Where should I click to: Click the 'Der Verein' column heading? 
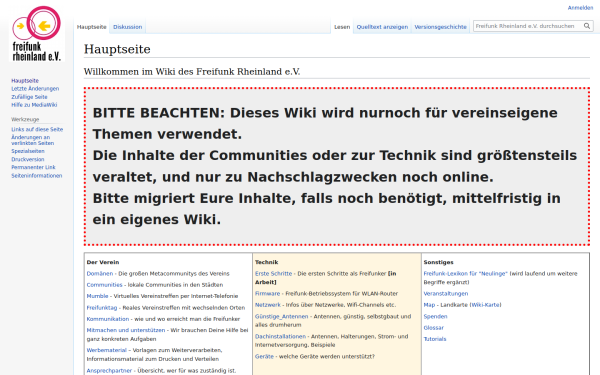(x=103, y=262)
